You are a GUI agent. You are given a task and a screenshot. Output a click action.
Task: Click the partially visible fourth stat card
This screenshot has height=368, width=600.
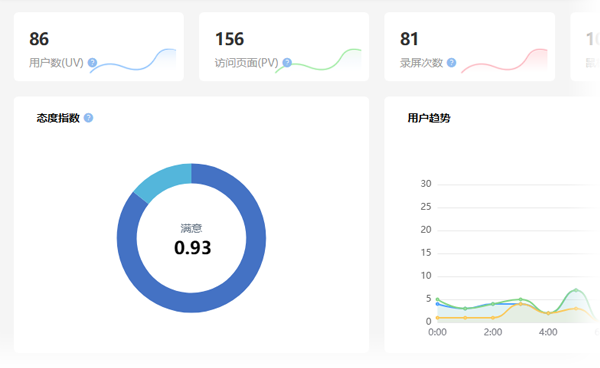click(x=585, y=47)
